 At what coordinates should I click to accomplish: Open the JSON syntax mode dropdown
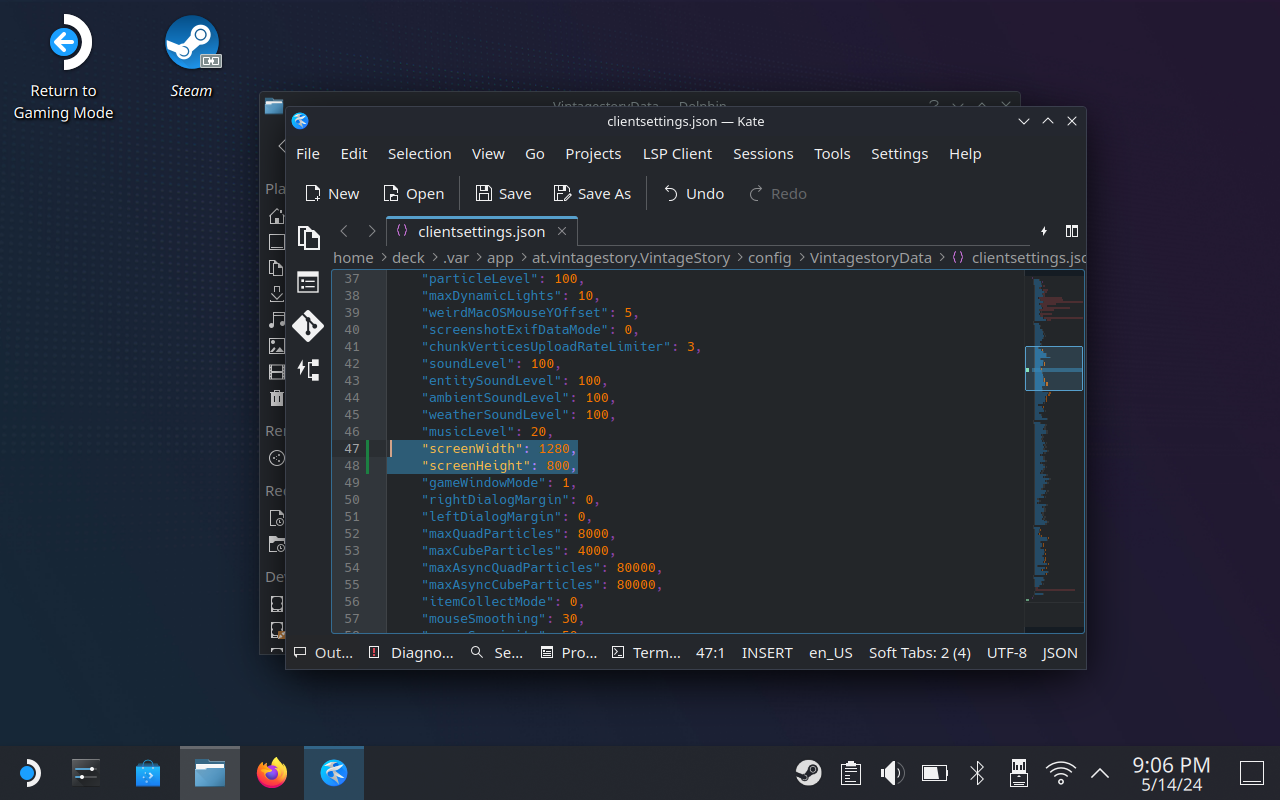[1059, 652]
